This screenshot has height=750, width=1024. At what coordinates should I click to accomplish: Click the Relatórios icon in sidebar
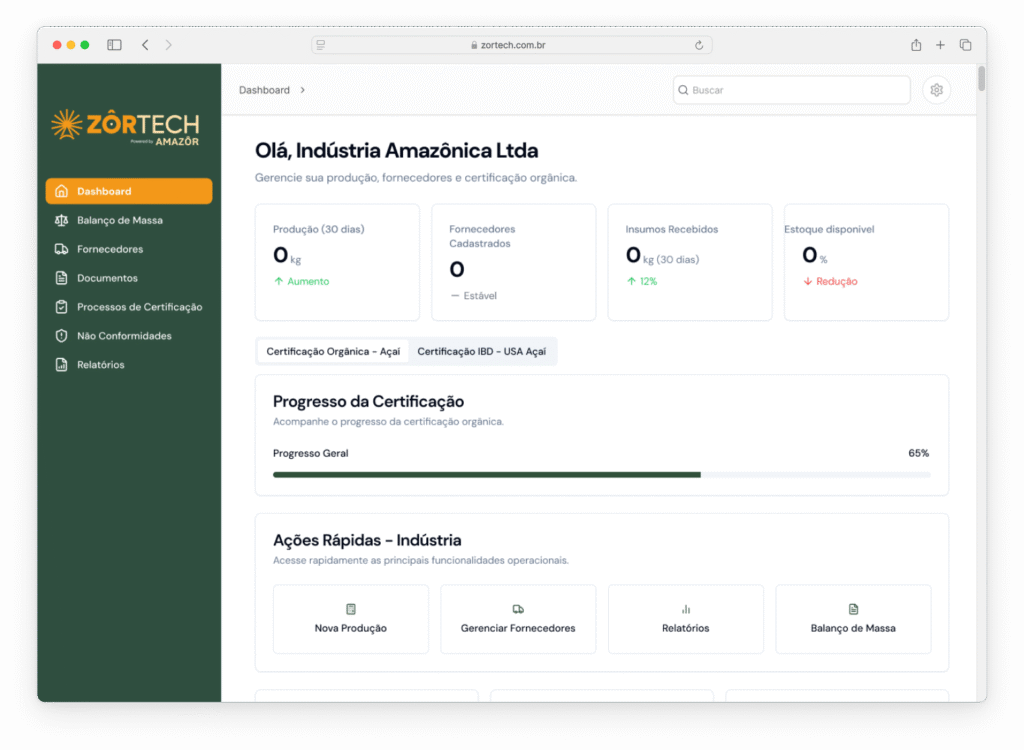point(61,365)
